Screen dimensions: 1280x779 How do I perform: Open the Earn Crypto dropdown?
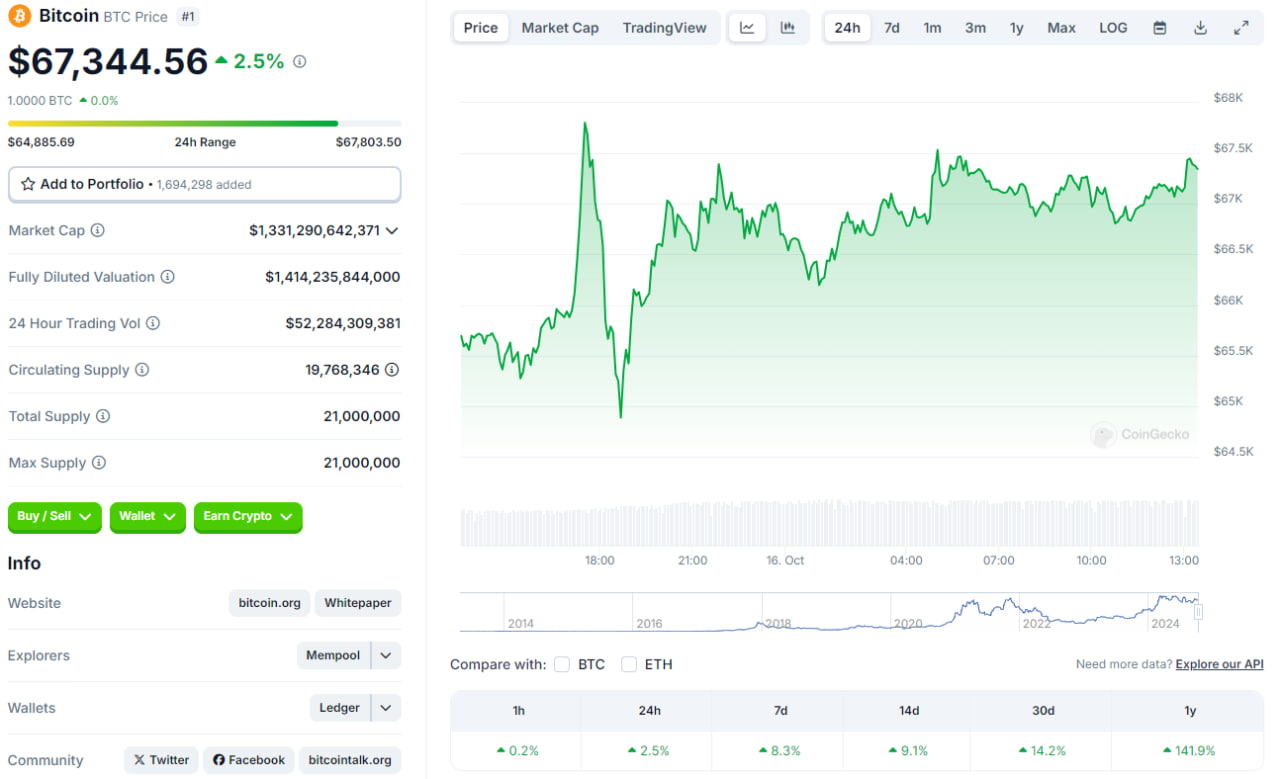click(x=248, y=517)
